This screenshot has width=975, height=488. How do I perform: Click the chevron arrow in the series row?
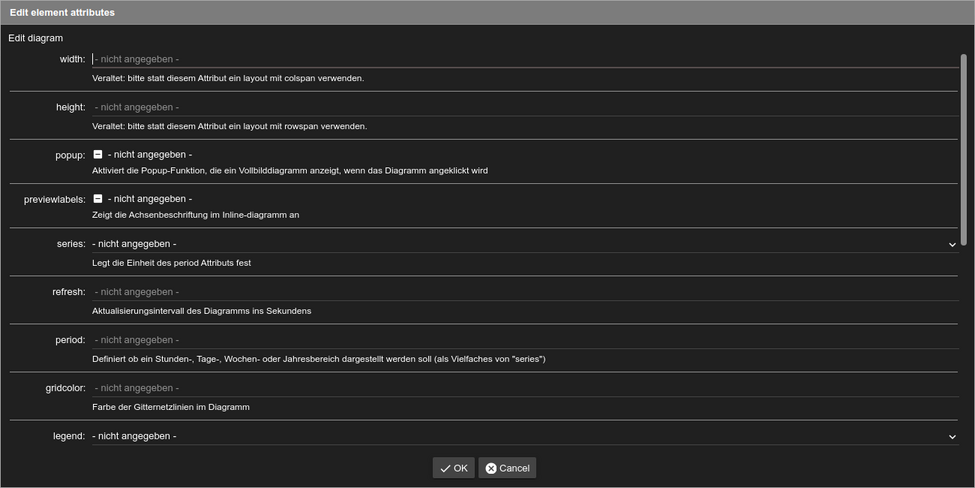click(x=952, y=244)
